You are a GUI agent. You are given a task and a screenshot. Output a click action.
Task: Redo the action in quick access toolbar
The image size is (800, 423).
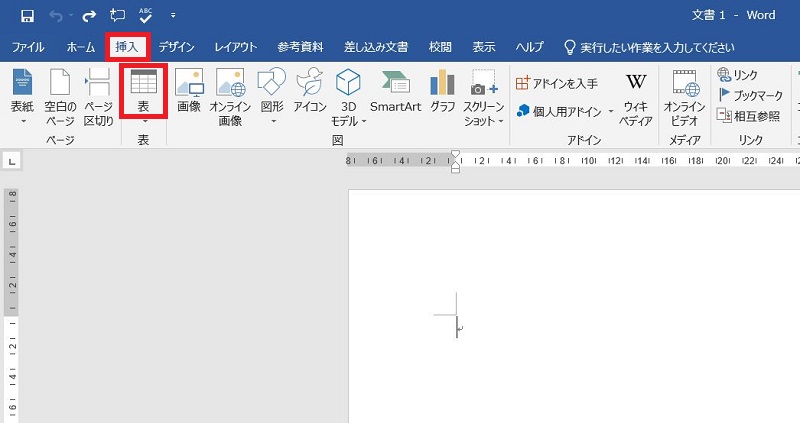click(x=89, y=16)
